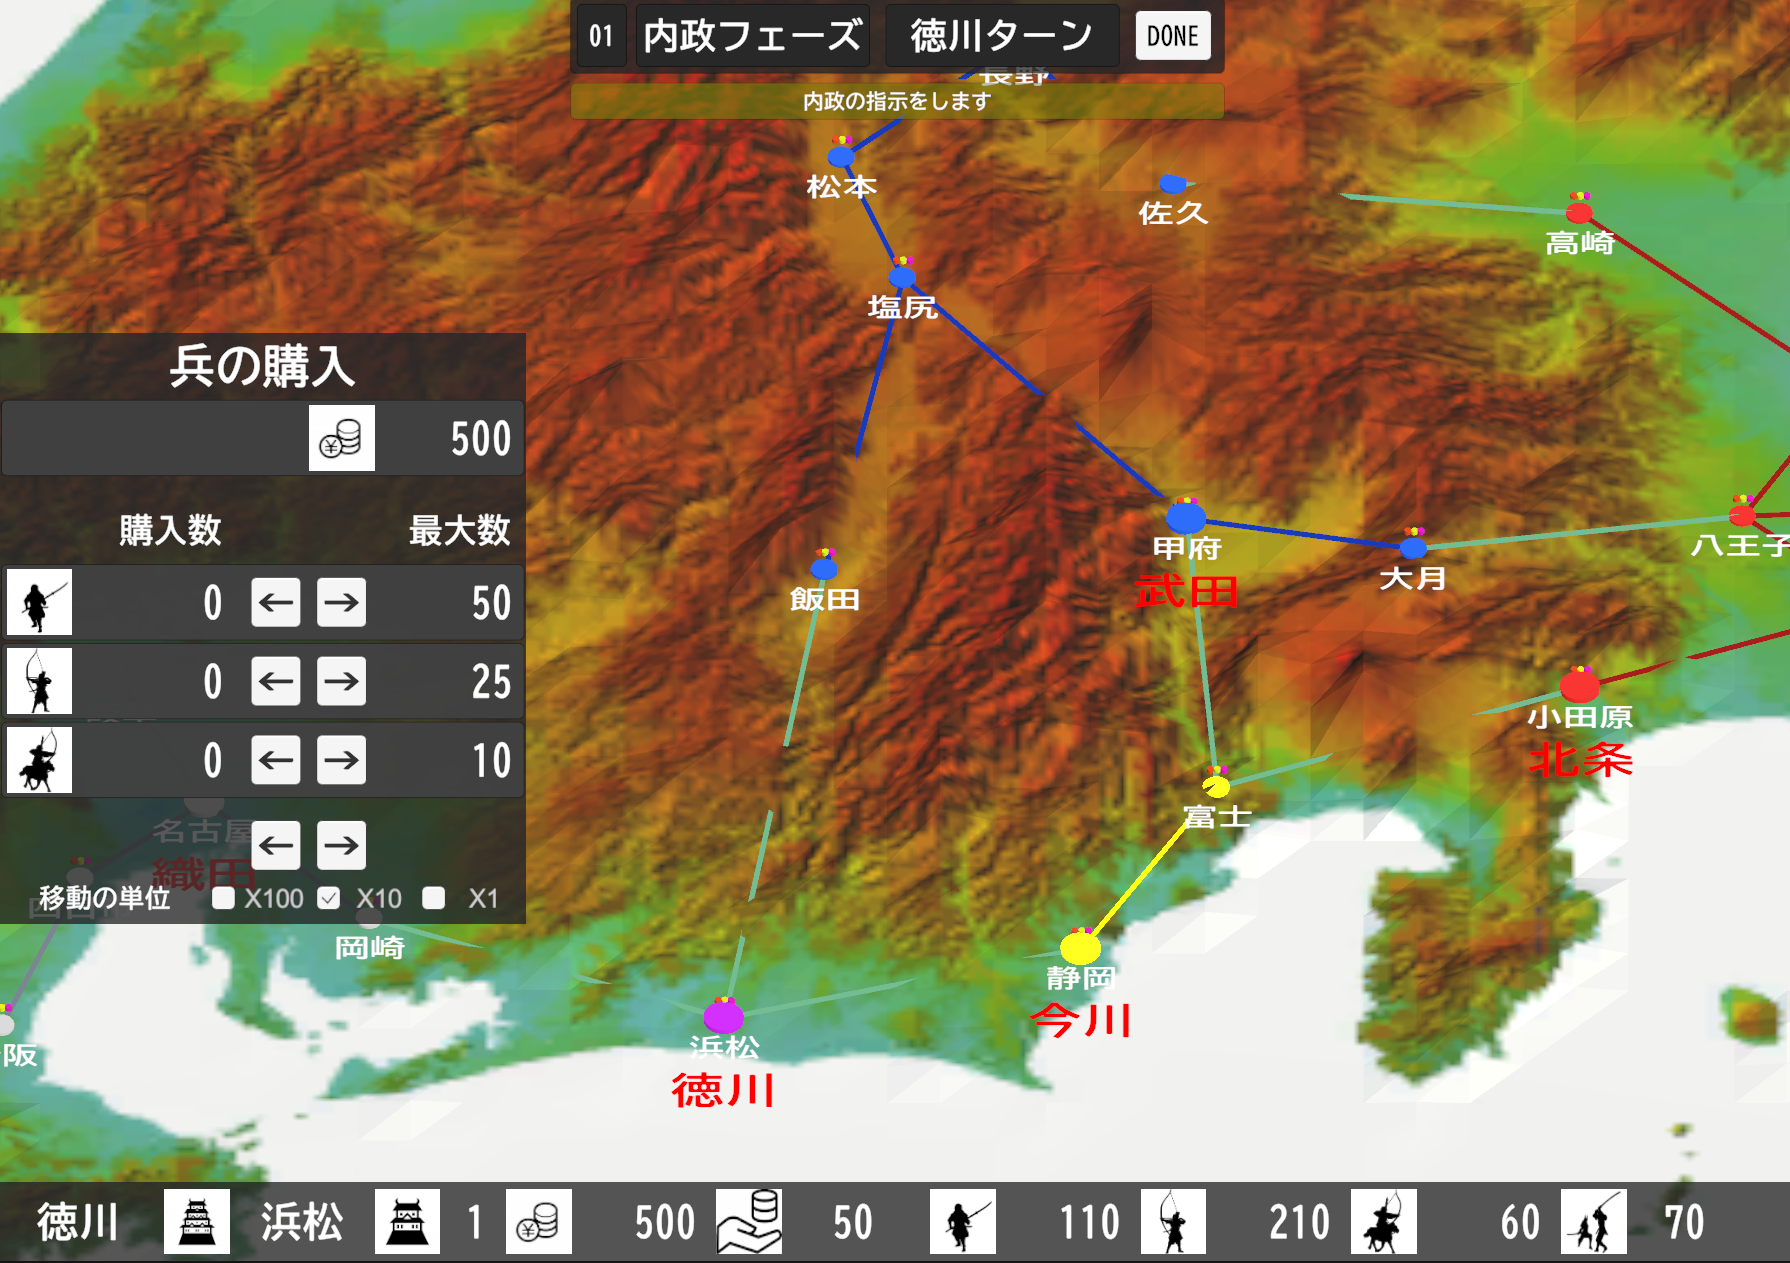Click the 購入数 column header
The image size is (1790, 1263).
170,530
